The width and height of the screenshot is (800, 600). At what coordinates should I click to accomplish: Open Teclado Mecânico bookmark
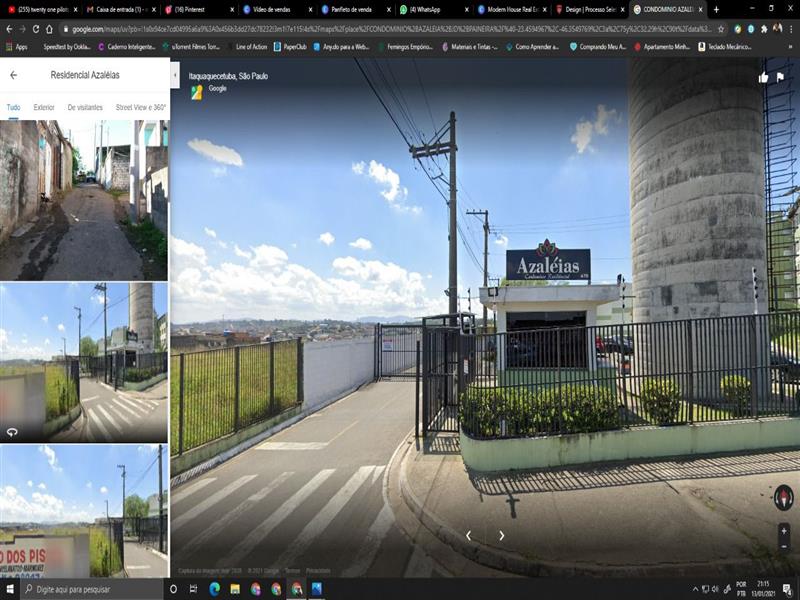click(724, 47)
